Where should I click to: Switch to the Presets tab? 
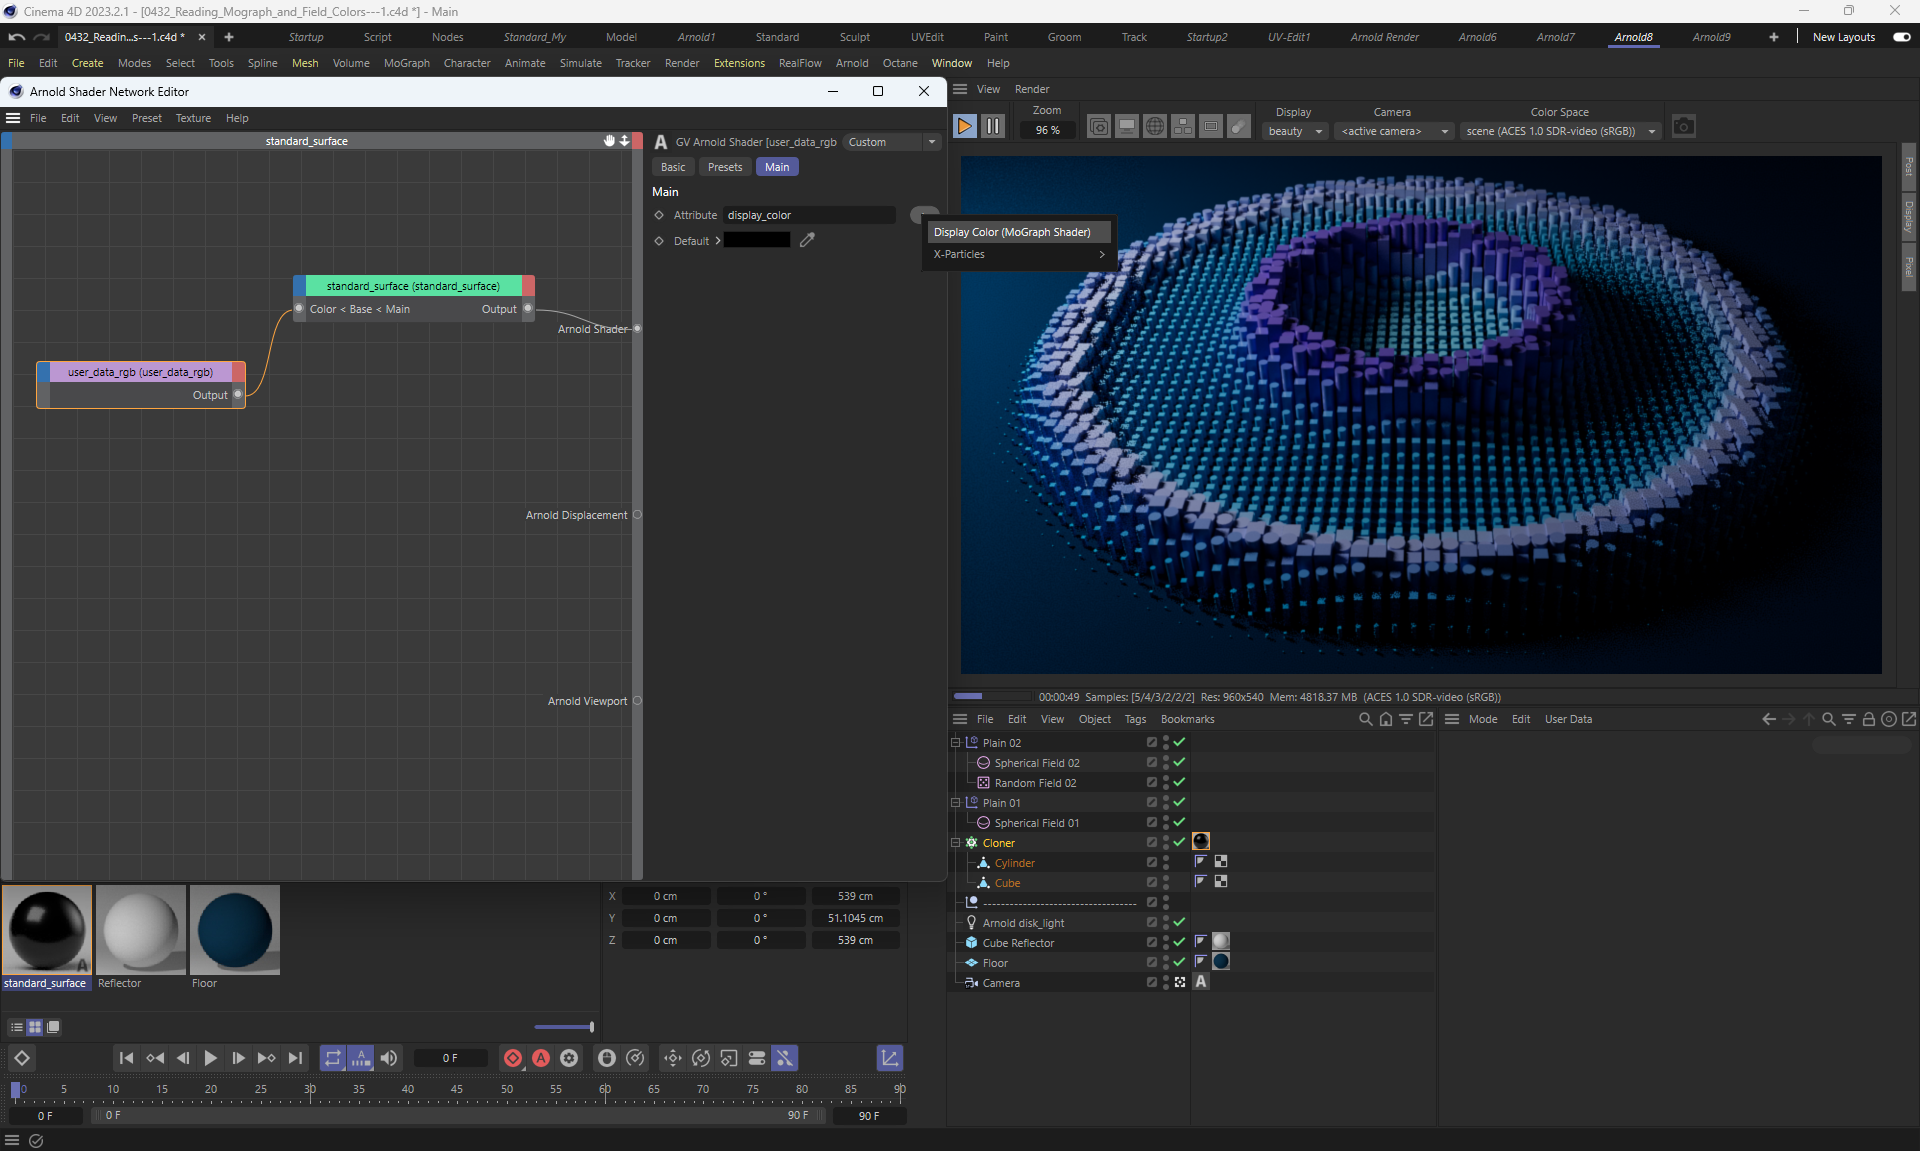click(x=725, y=167)
